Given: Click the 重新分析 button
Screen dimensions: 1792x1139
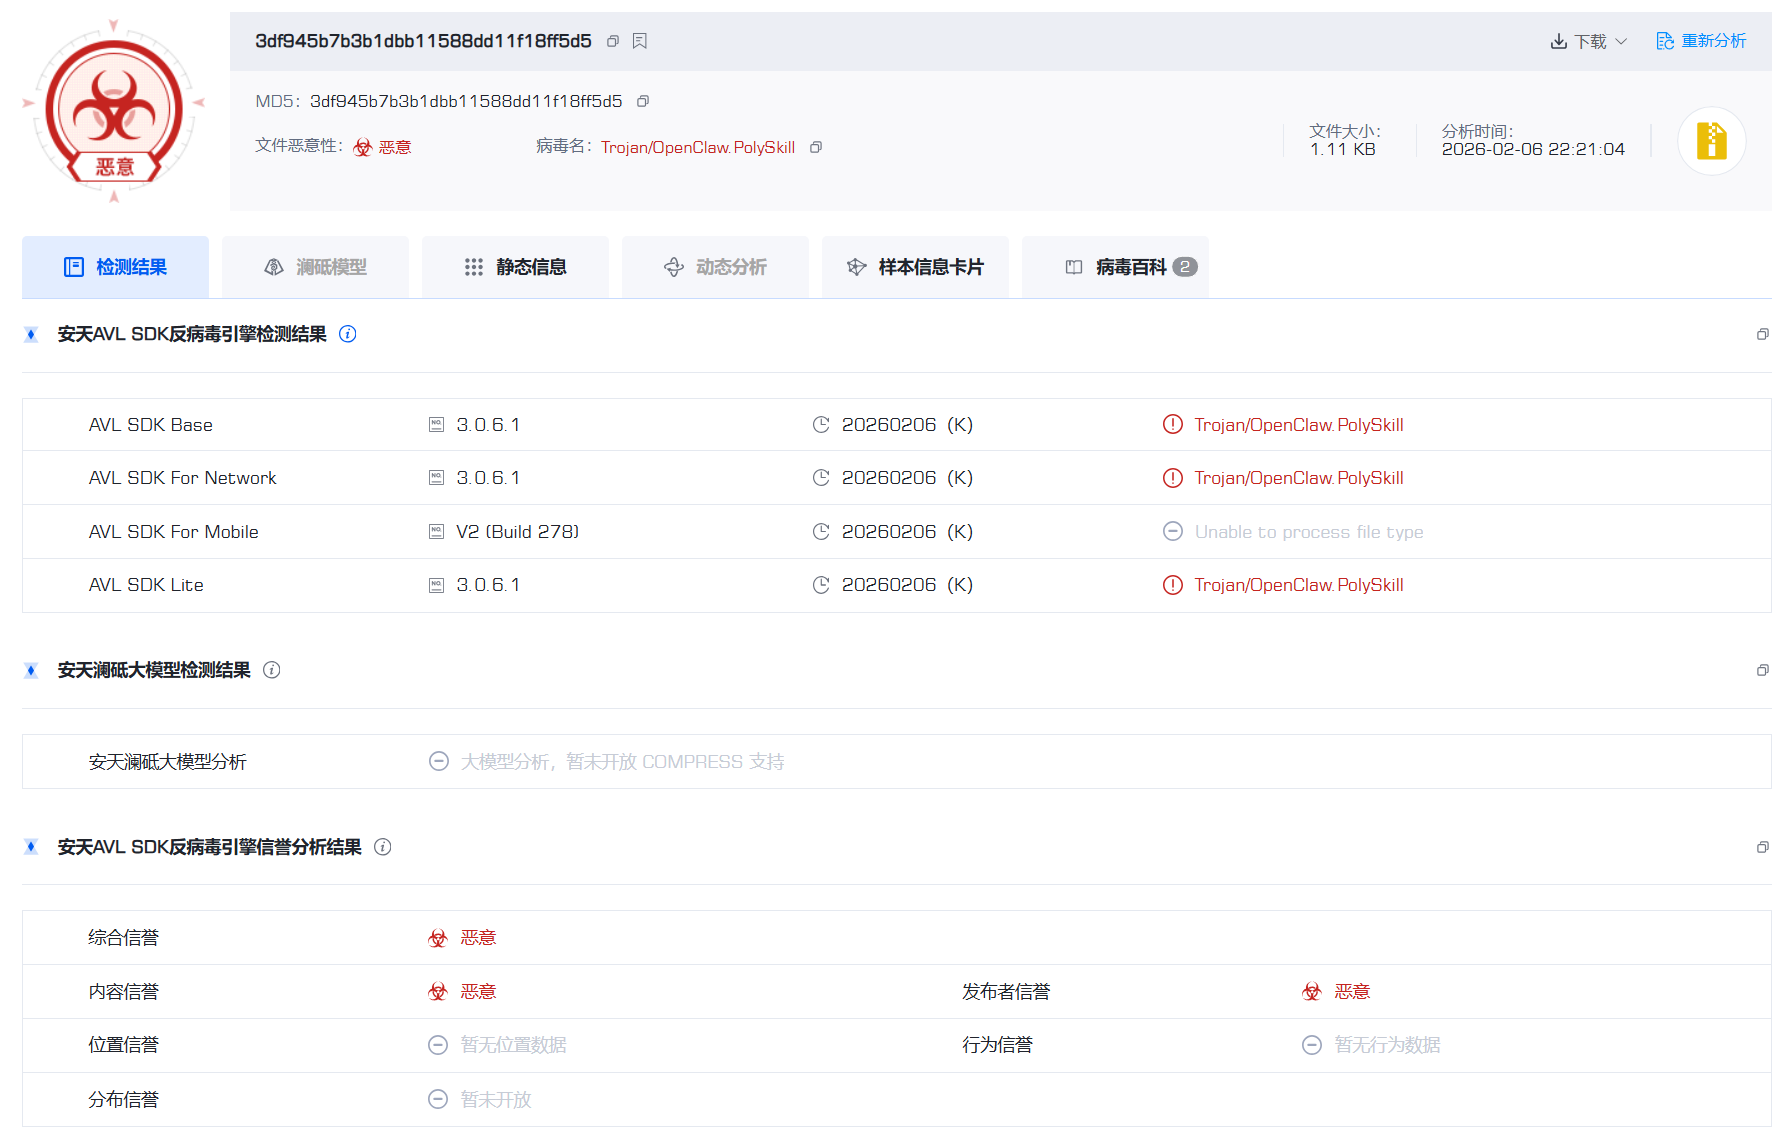Looking at the screenshot, I should [x=1701, y=41].
